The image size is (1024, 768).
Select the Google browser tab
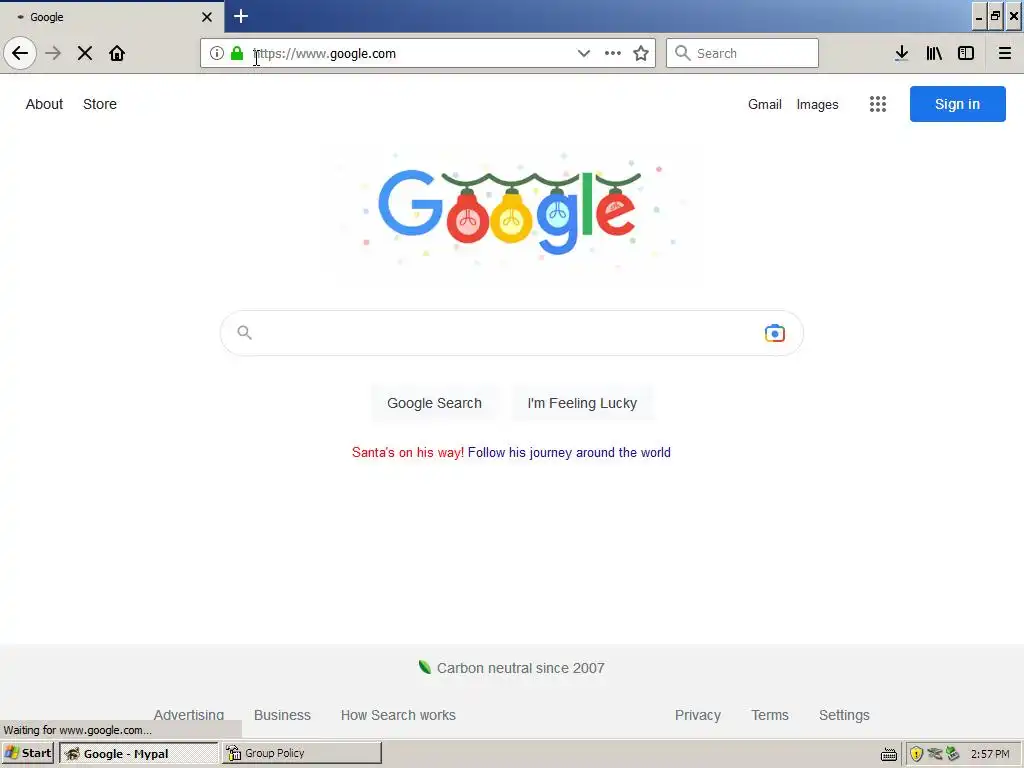pos(111,17)
